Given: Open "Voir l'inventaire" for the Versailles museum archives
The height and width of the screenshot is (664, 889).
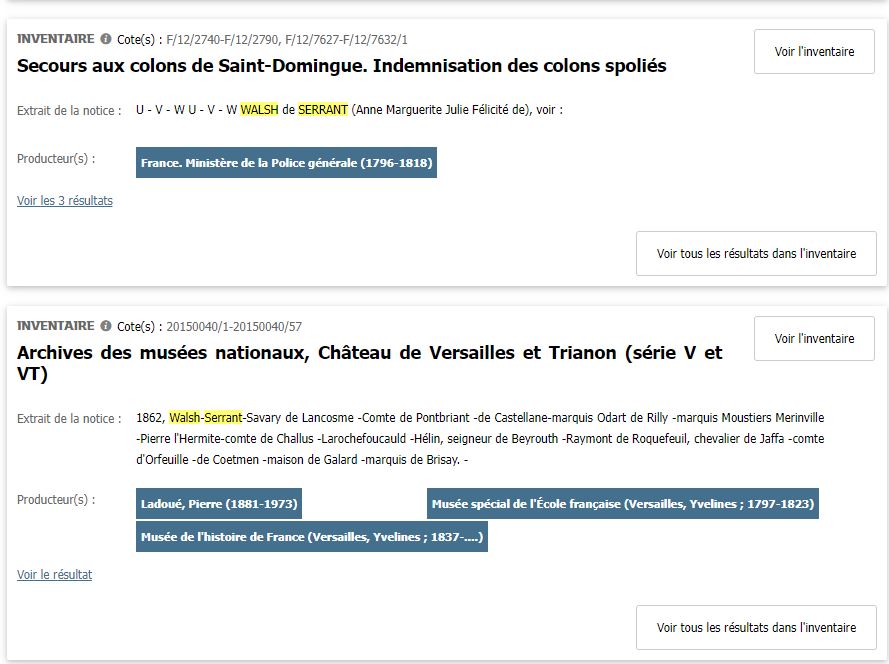Looking at the screenshot, I should pos(814,339).
